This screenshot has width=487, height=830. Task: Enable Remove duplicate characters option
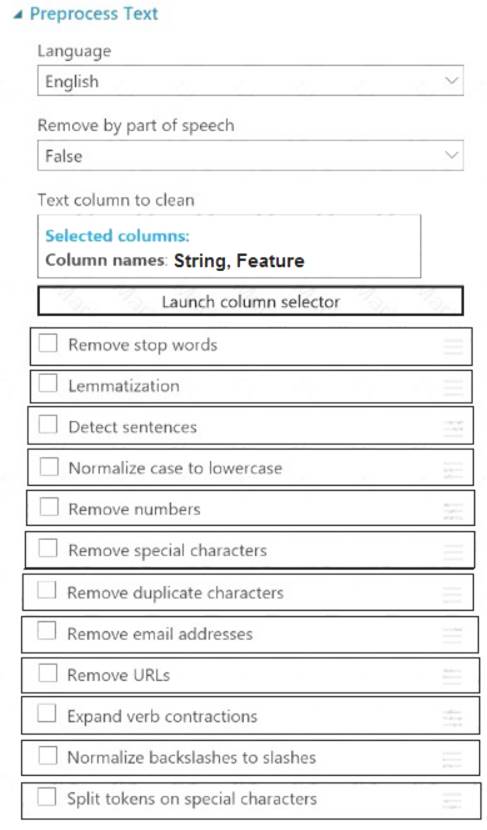[47, 590]
